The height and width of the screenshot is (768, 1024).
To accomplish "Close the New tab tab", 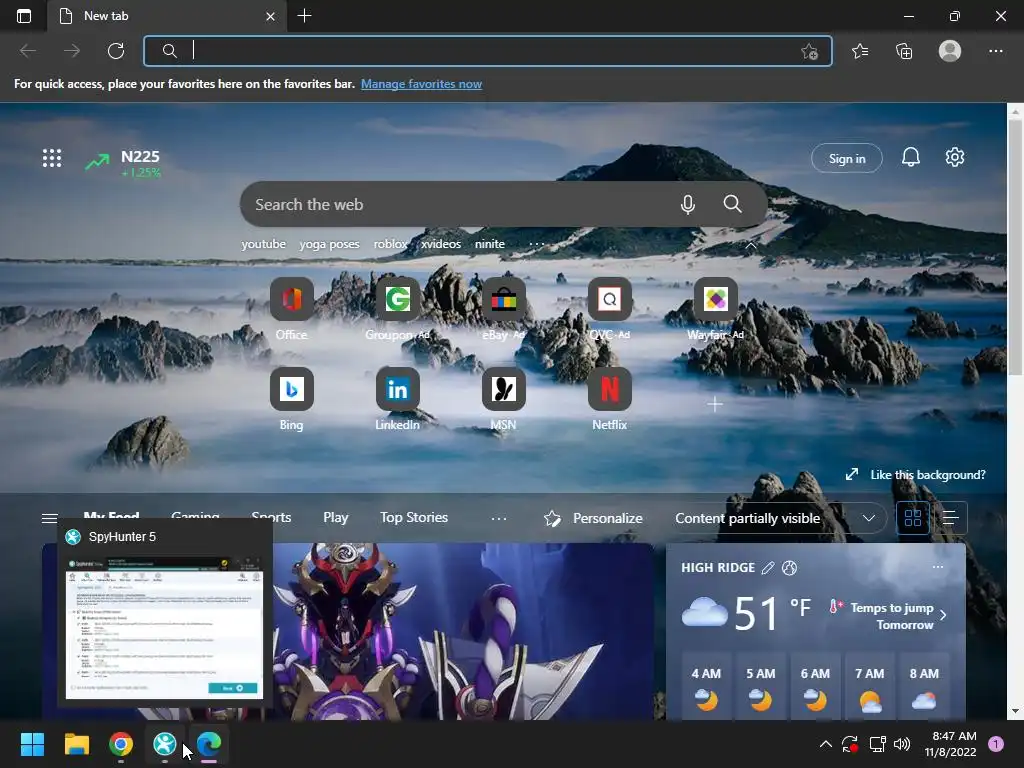I will pyautogui.click(x=270, y=16).
